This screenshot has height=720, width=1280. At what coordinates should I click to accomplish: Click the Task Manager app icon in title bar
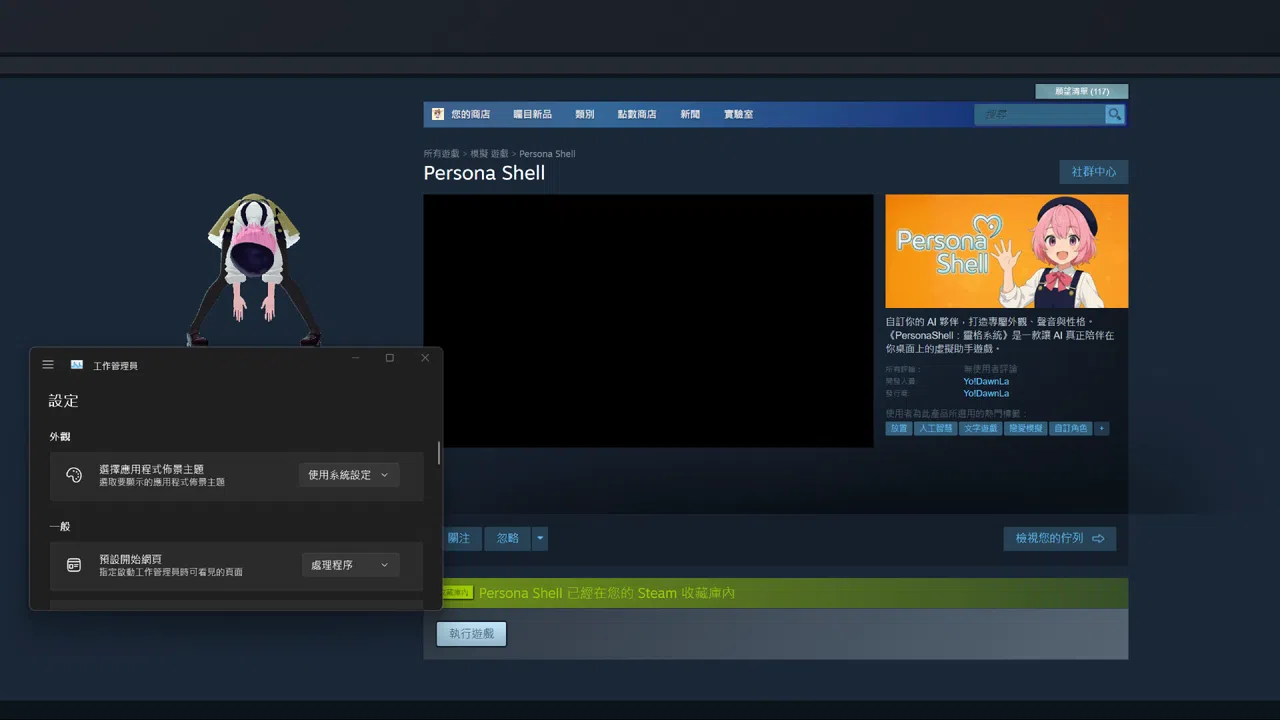[x=77, y=365]
